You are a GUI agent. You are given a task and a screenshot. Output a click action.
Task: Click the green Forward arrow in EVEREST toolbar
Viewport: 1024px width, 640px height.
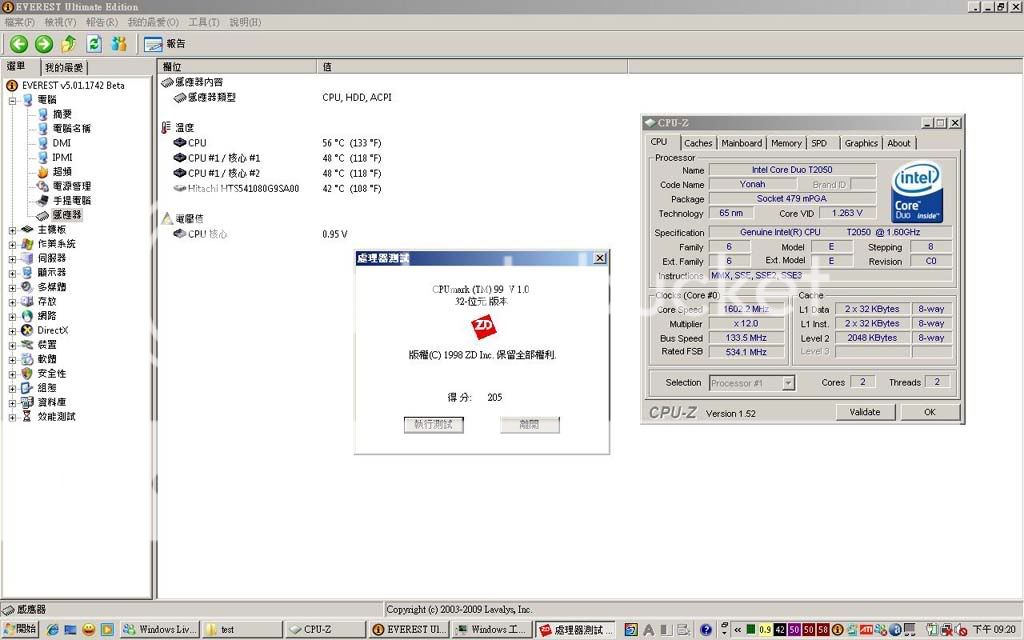[x=44, y=44]
